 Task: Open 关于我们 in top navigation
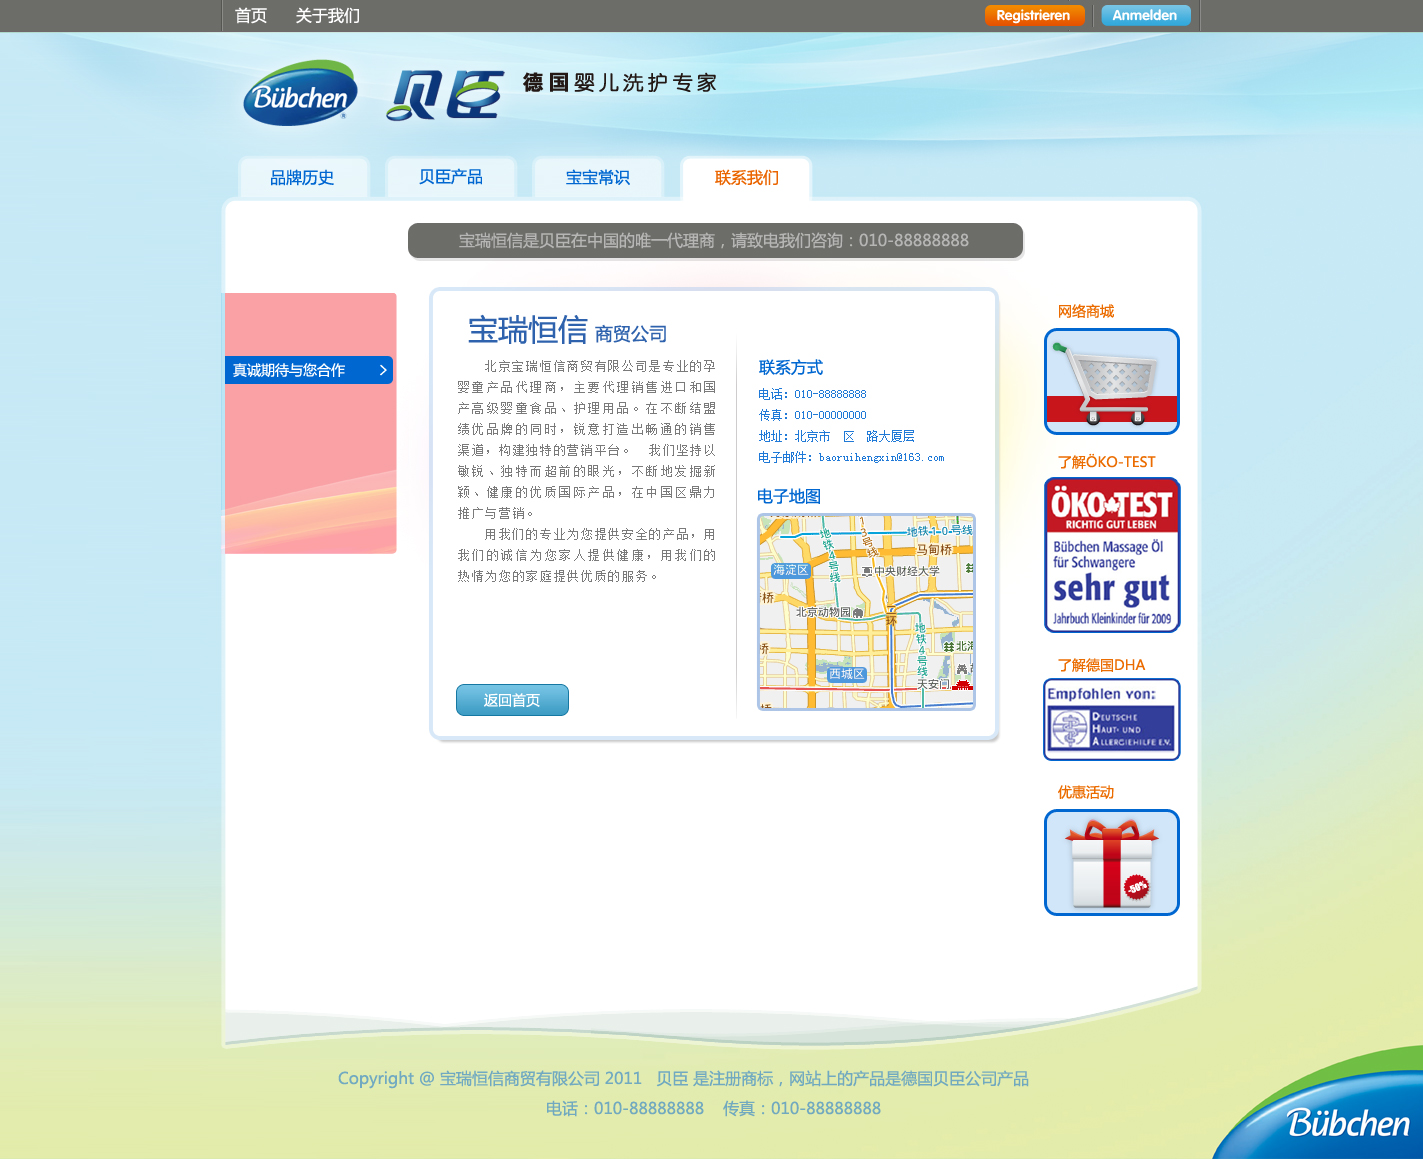pyautogui.click(x=327, y=16)
